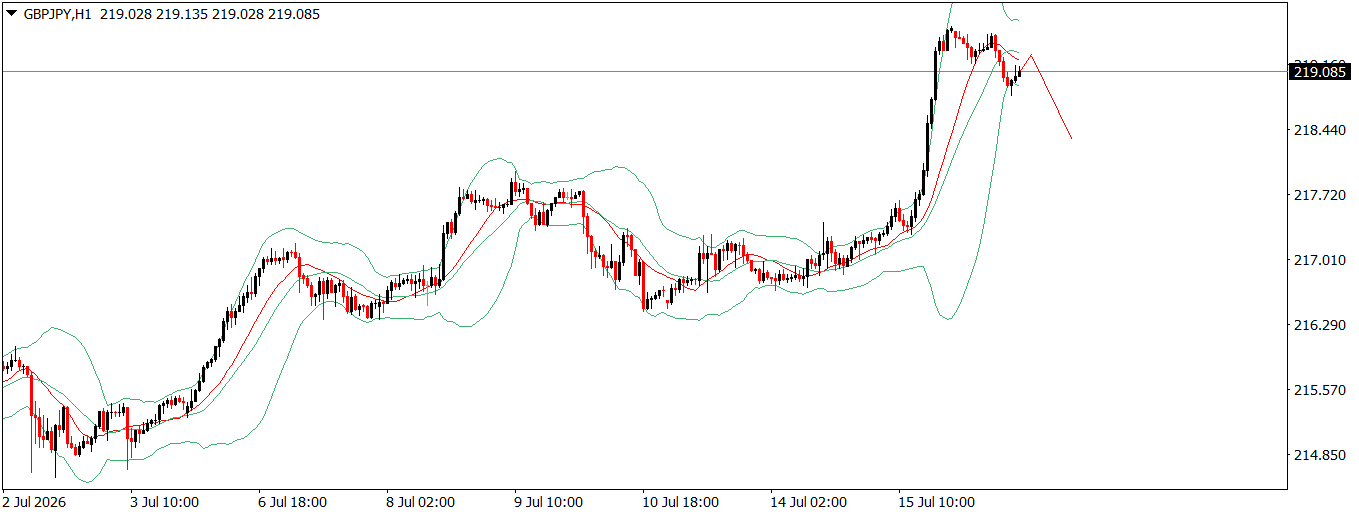Click the 6 Jul 18:00 time label
This screenshot has width=1359, height=516.
tap(292, 502)
